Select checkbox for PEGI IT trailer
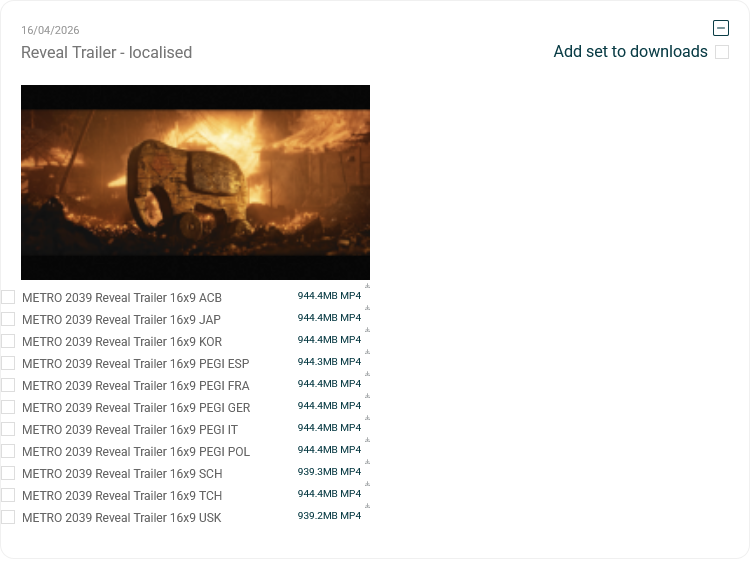 pyautogui.click(x=8, y=429)
